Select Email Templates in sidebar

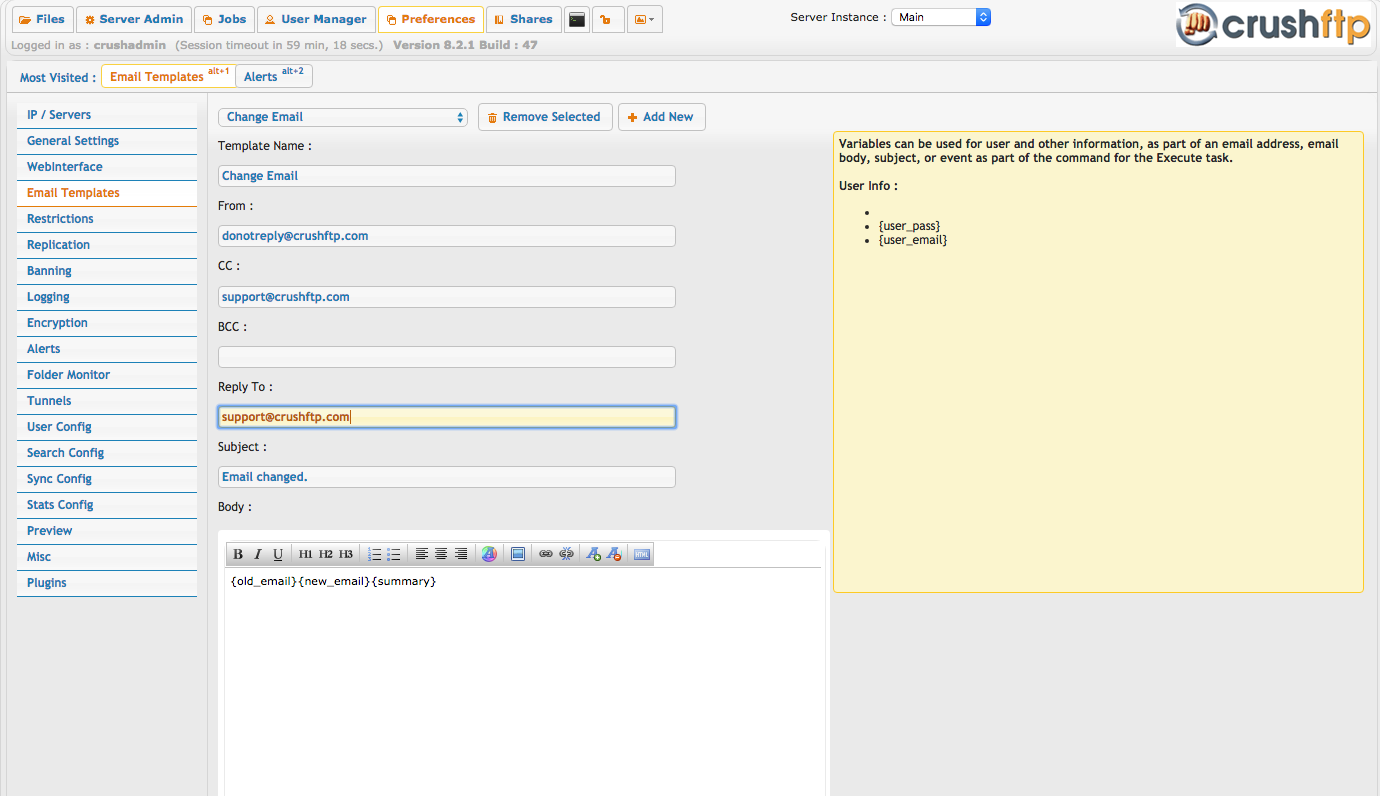(107, 193)
